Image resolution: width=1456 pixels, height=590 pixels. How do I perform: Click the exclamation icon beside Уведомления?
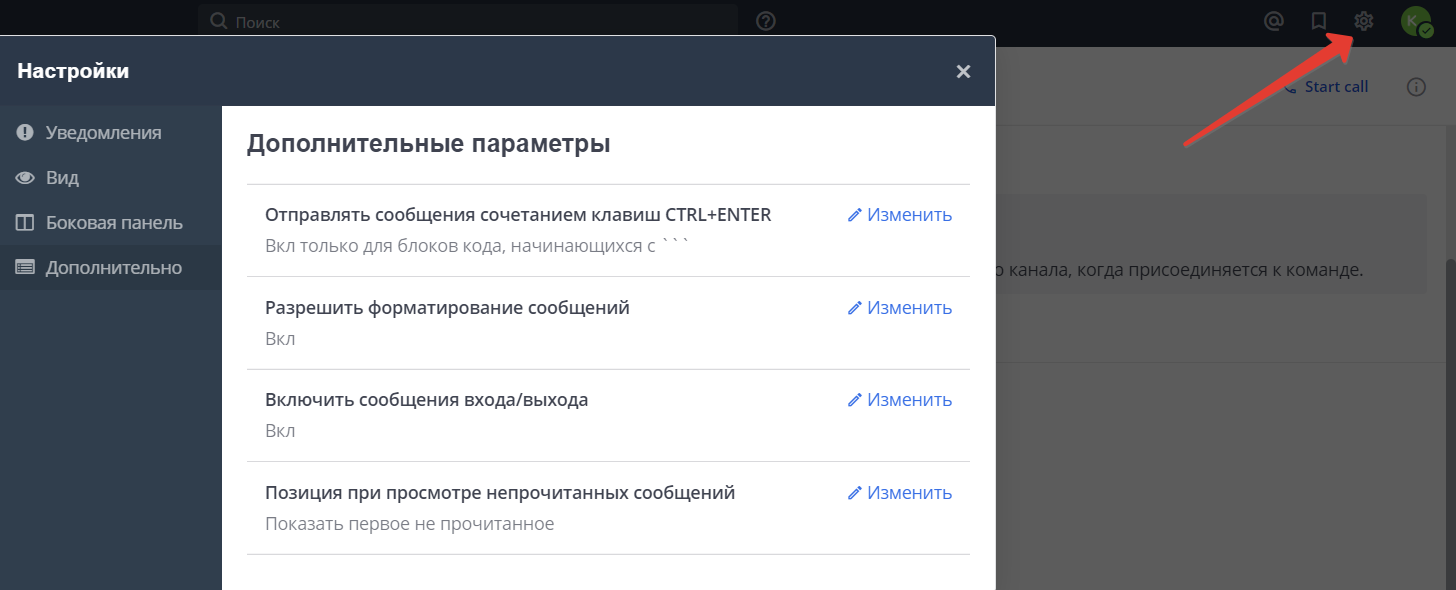(23, 132)
